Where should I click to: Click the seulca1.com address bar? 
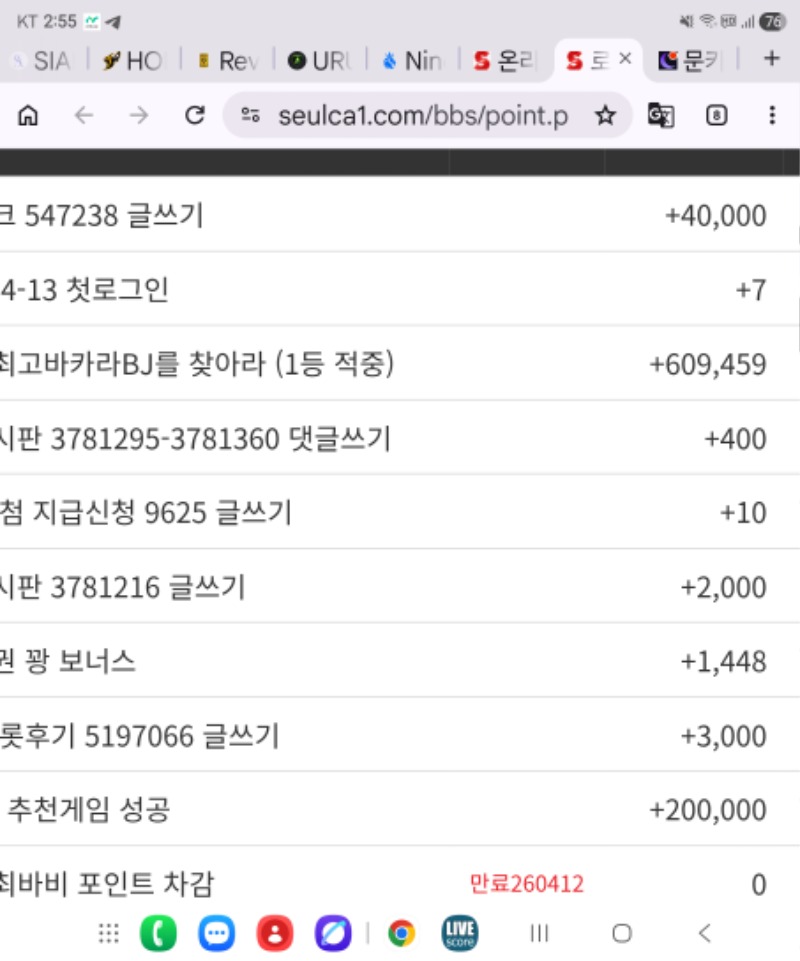coord(422,116)
